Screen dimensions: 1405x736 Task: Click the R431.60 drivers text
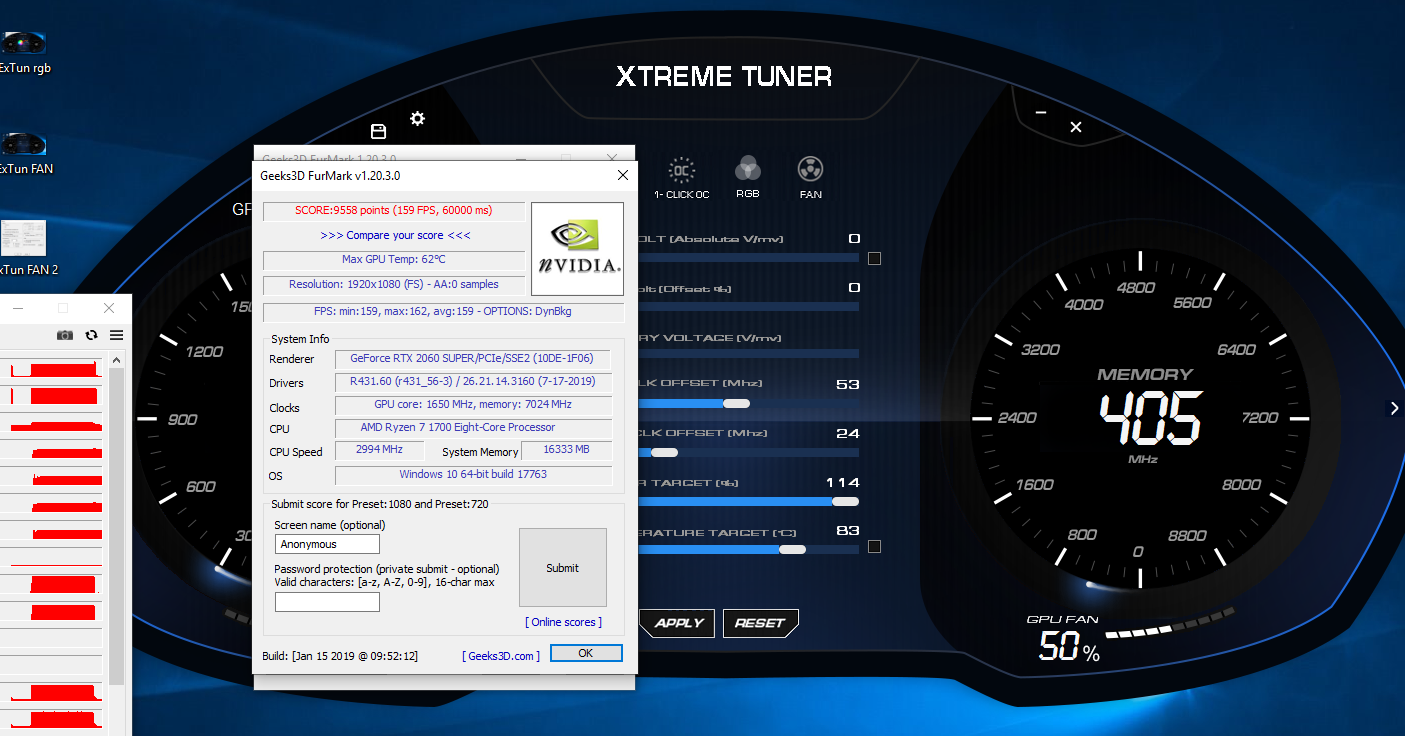472,381
